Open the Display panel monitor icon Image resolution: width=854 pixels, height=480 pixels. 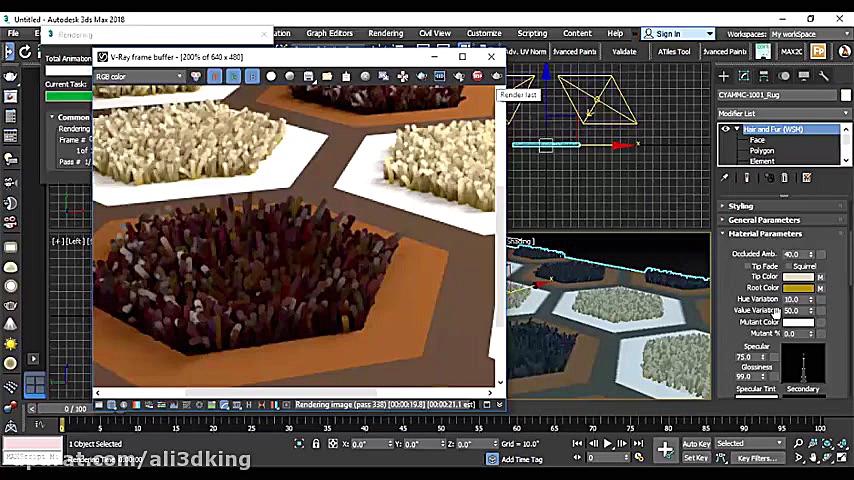804,76
